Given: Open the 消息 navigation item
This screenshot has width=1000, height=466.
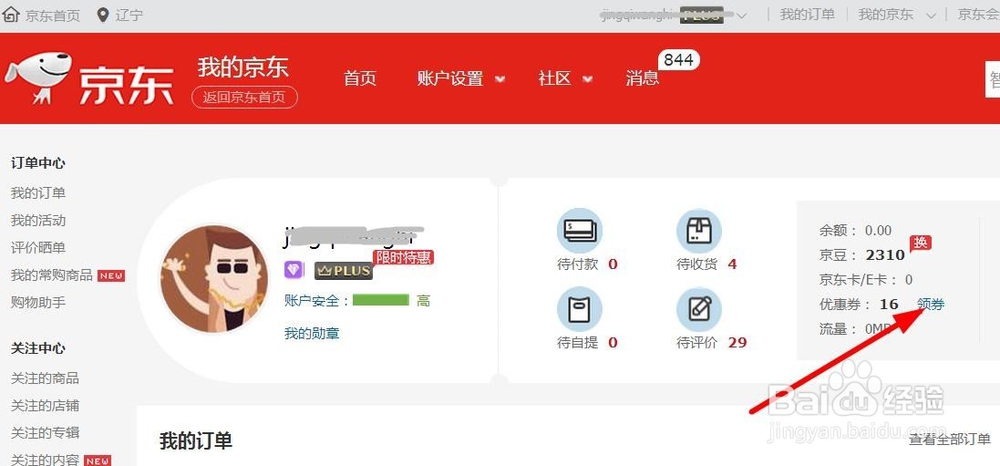Looking at the screenshot, I should 642,79.
